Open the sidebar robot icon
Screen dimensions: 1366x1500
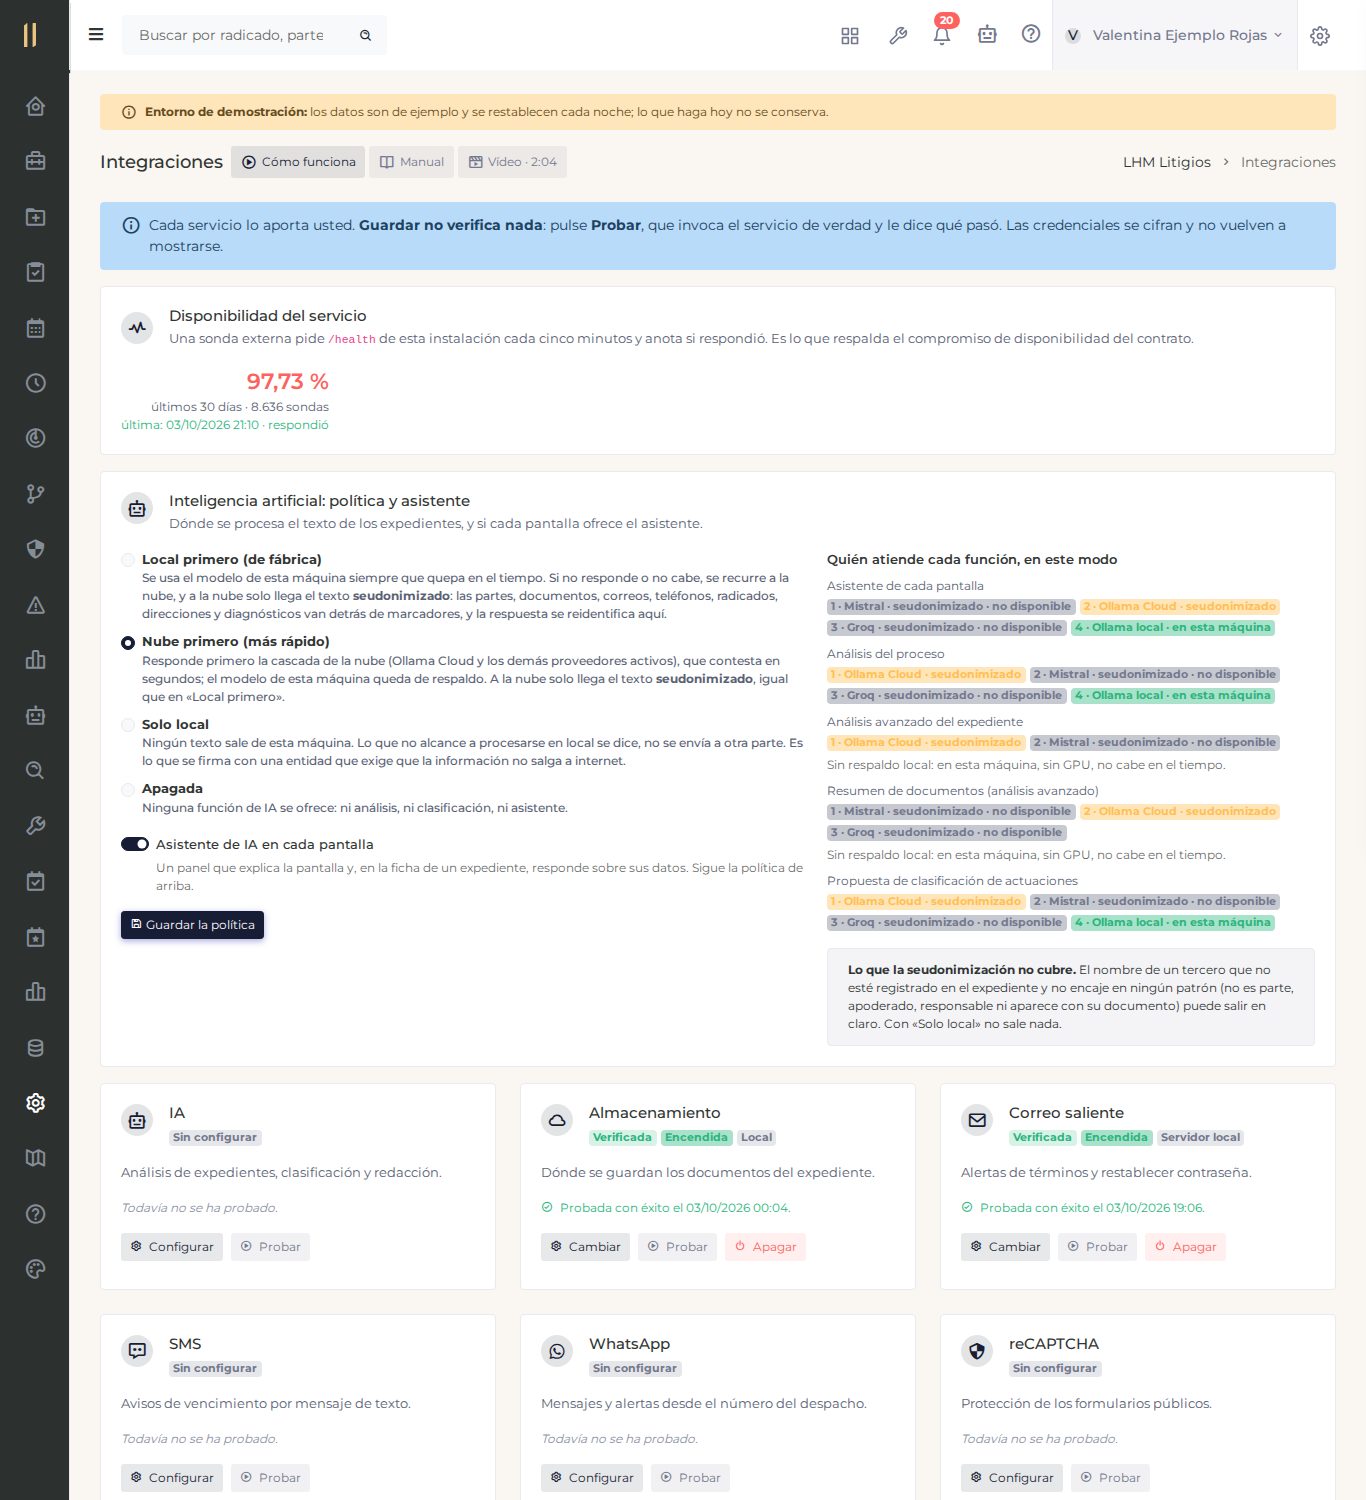click(x=35, y=715)
